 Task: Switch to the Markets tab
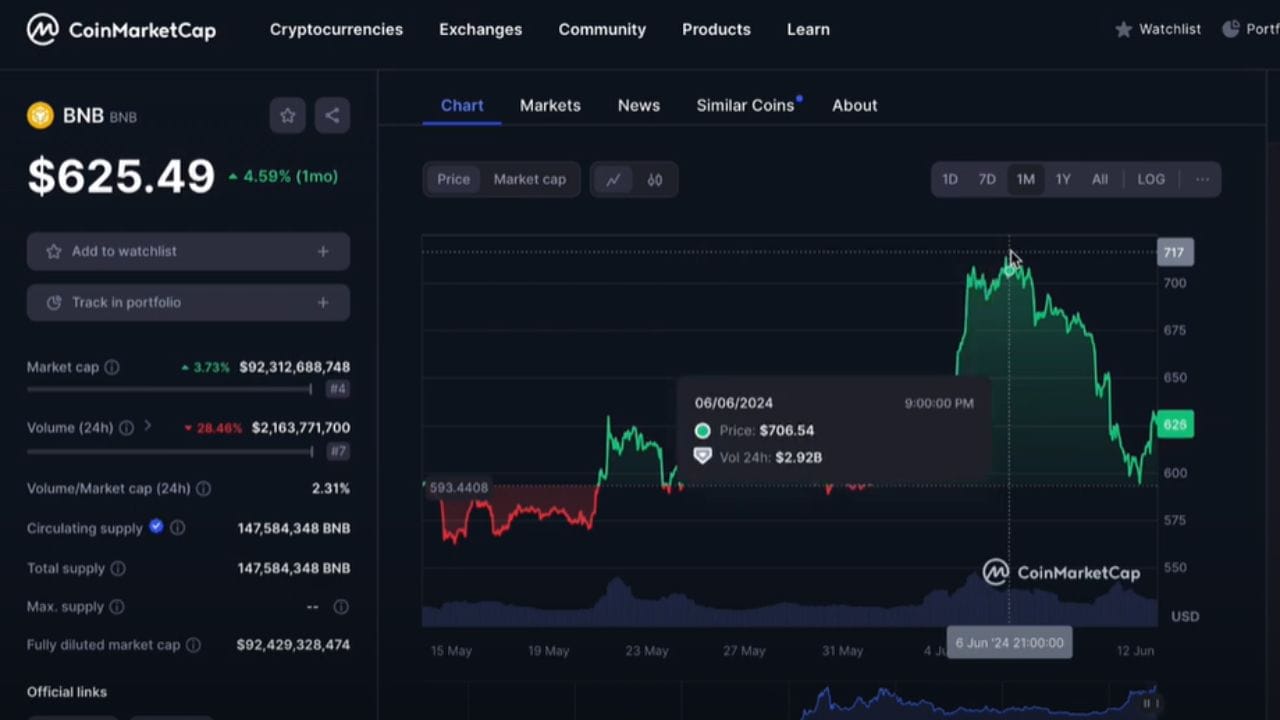[550, 105]
